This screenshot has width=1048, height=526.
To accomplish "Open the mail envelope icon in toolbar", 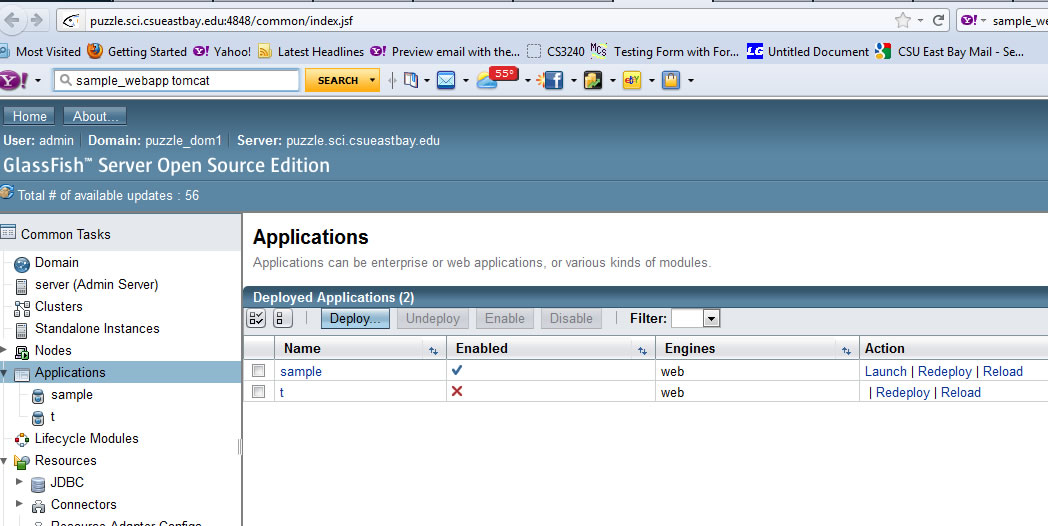I will pyautogui.click(x=446, y=80).
